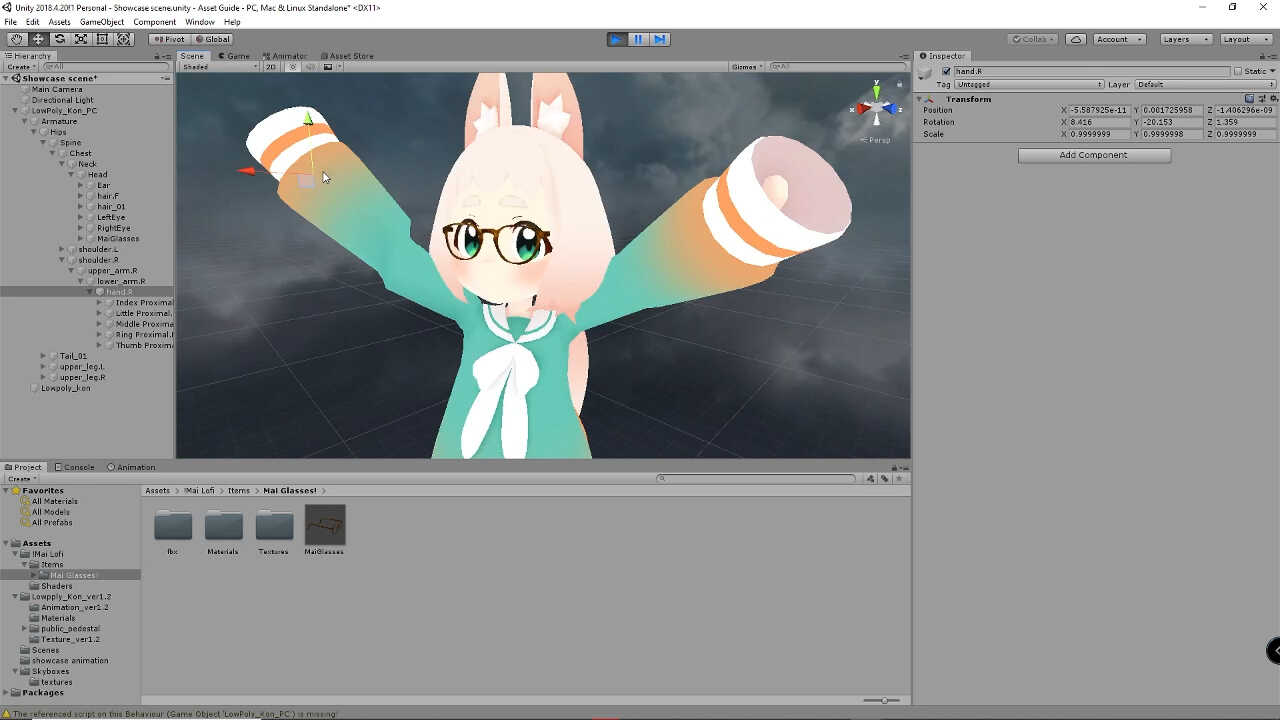Pick the Rect Transform tool
Screen dimensions: 1280x720
pos(102,39)
